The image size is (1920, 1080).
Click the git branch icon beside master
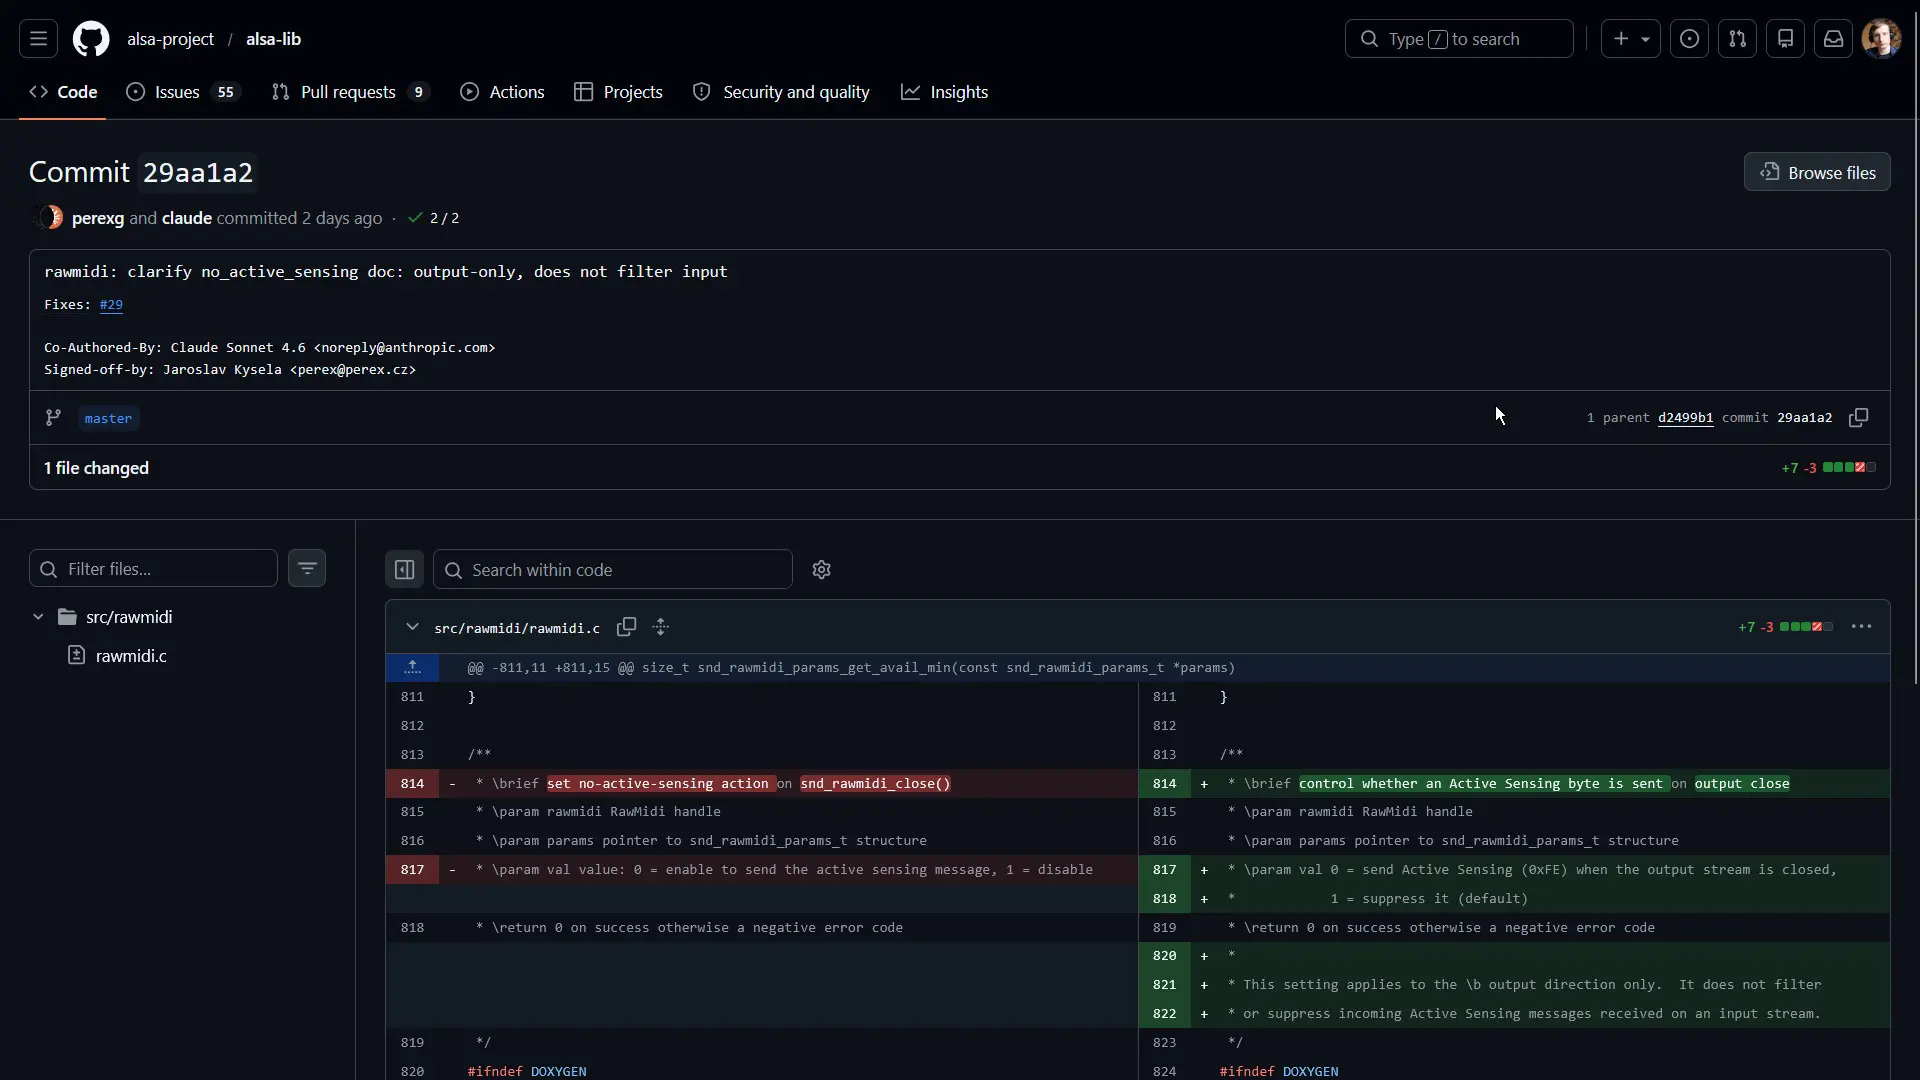pyautogui.click(x=53, y=418)
